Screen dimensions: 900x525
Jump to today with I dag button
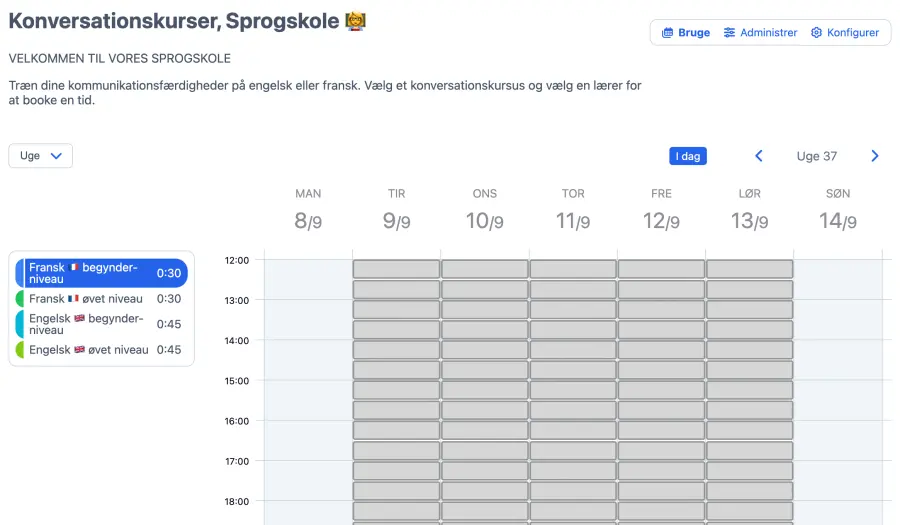pos(688,156)
